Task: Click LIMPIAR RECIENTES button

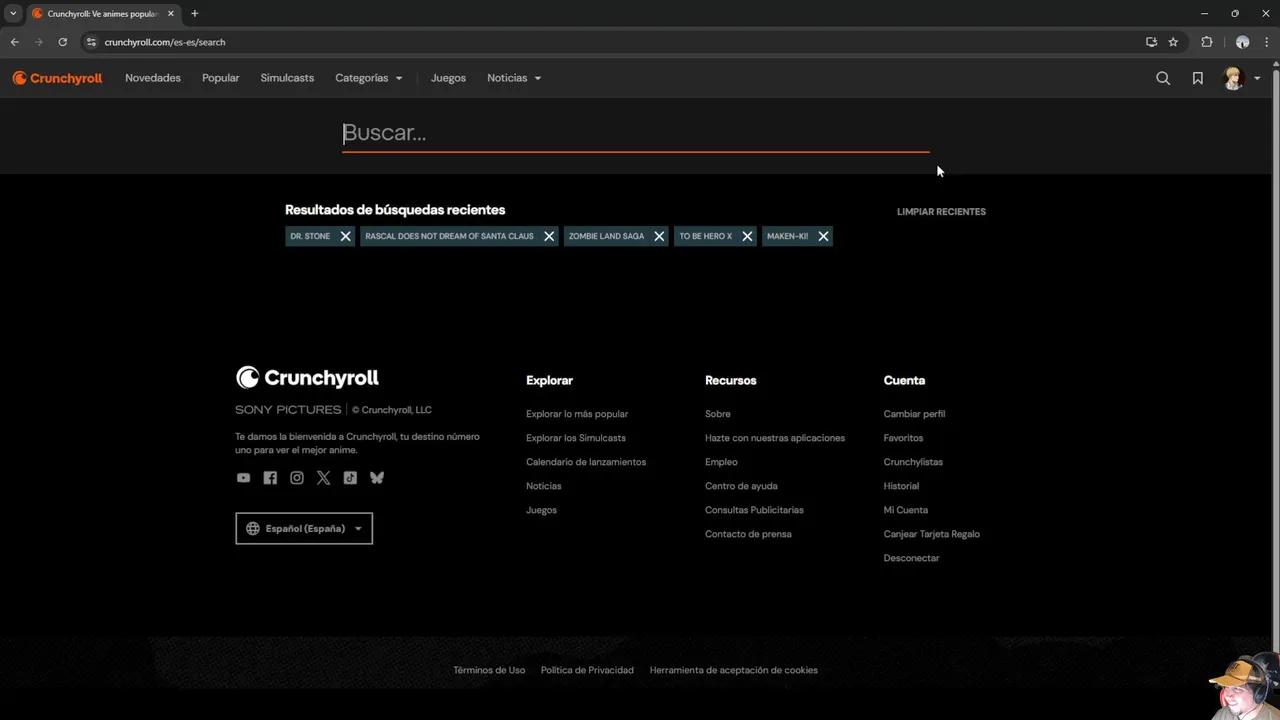Action: pyautogui.click(x=941, y=212)
